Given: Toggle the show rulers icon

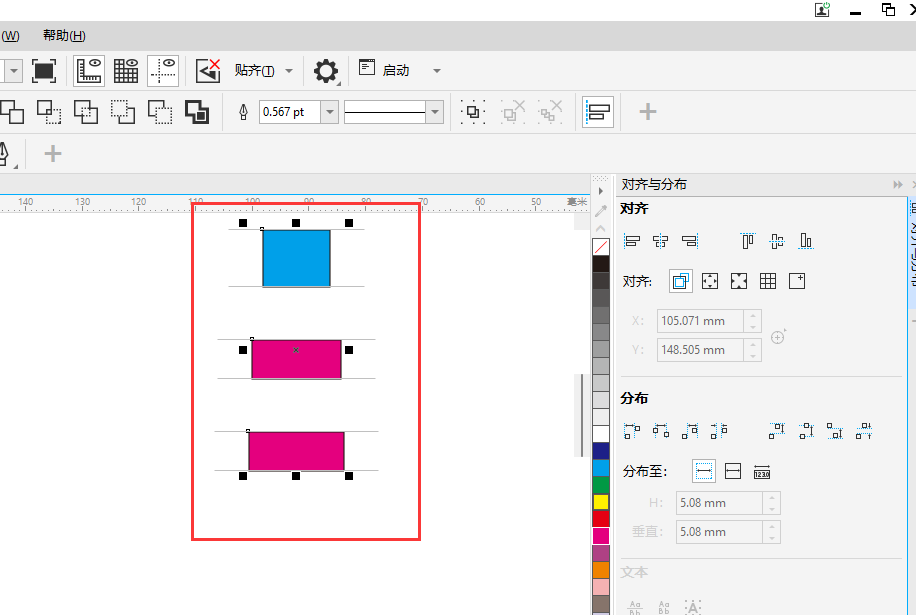Looking at the screenshot, I should pyautogui.click(x=89, y=71).
